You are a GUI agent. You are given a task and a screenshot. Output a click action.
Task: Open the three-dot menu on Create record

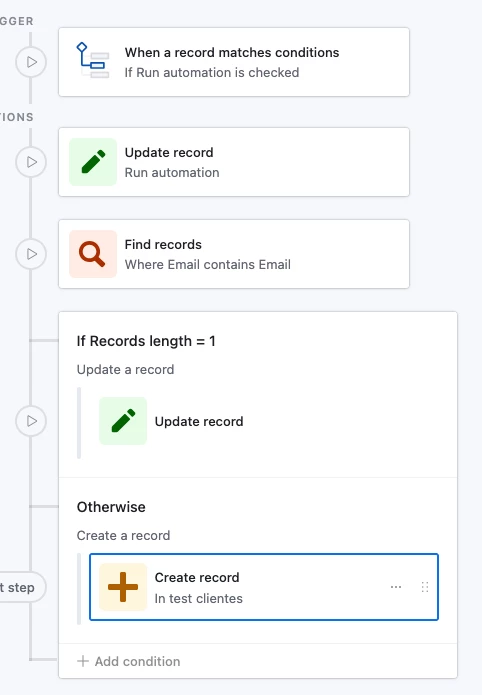click(396, 587)
